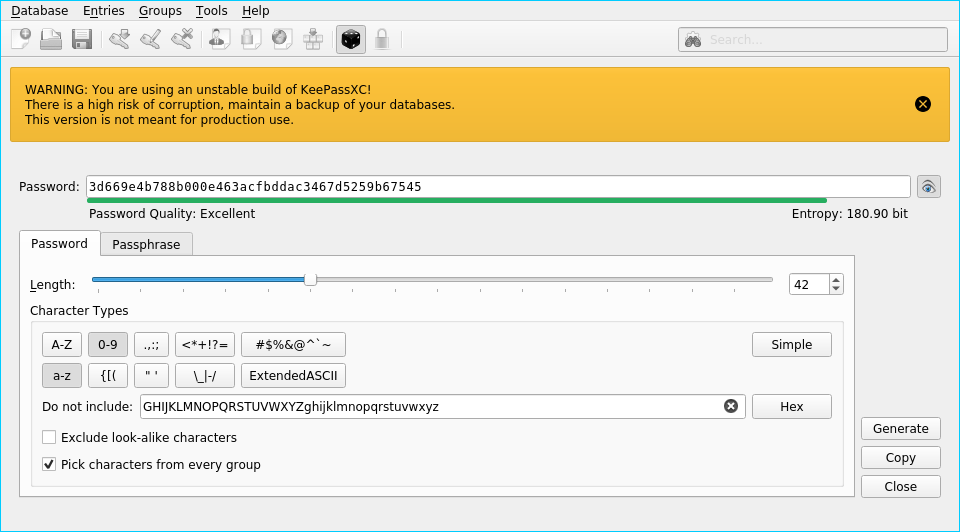Toggle ExtendedASCII characters
Image resolution: width=960 pixels, height=532 pixels.
[293, 376]
